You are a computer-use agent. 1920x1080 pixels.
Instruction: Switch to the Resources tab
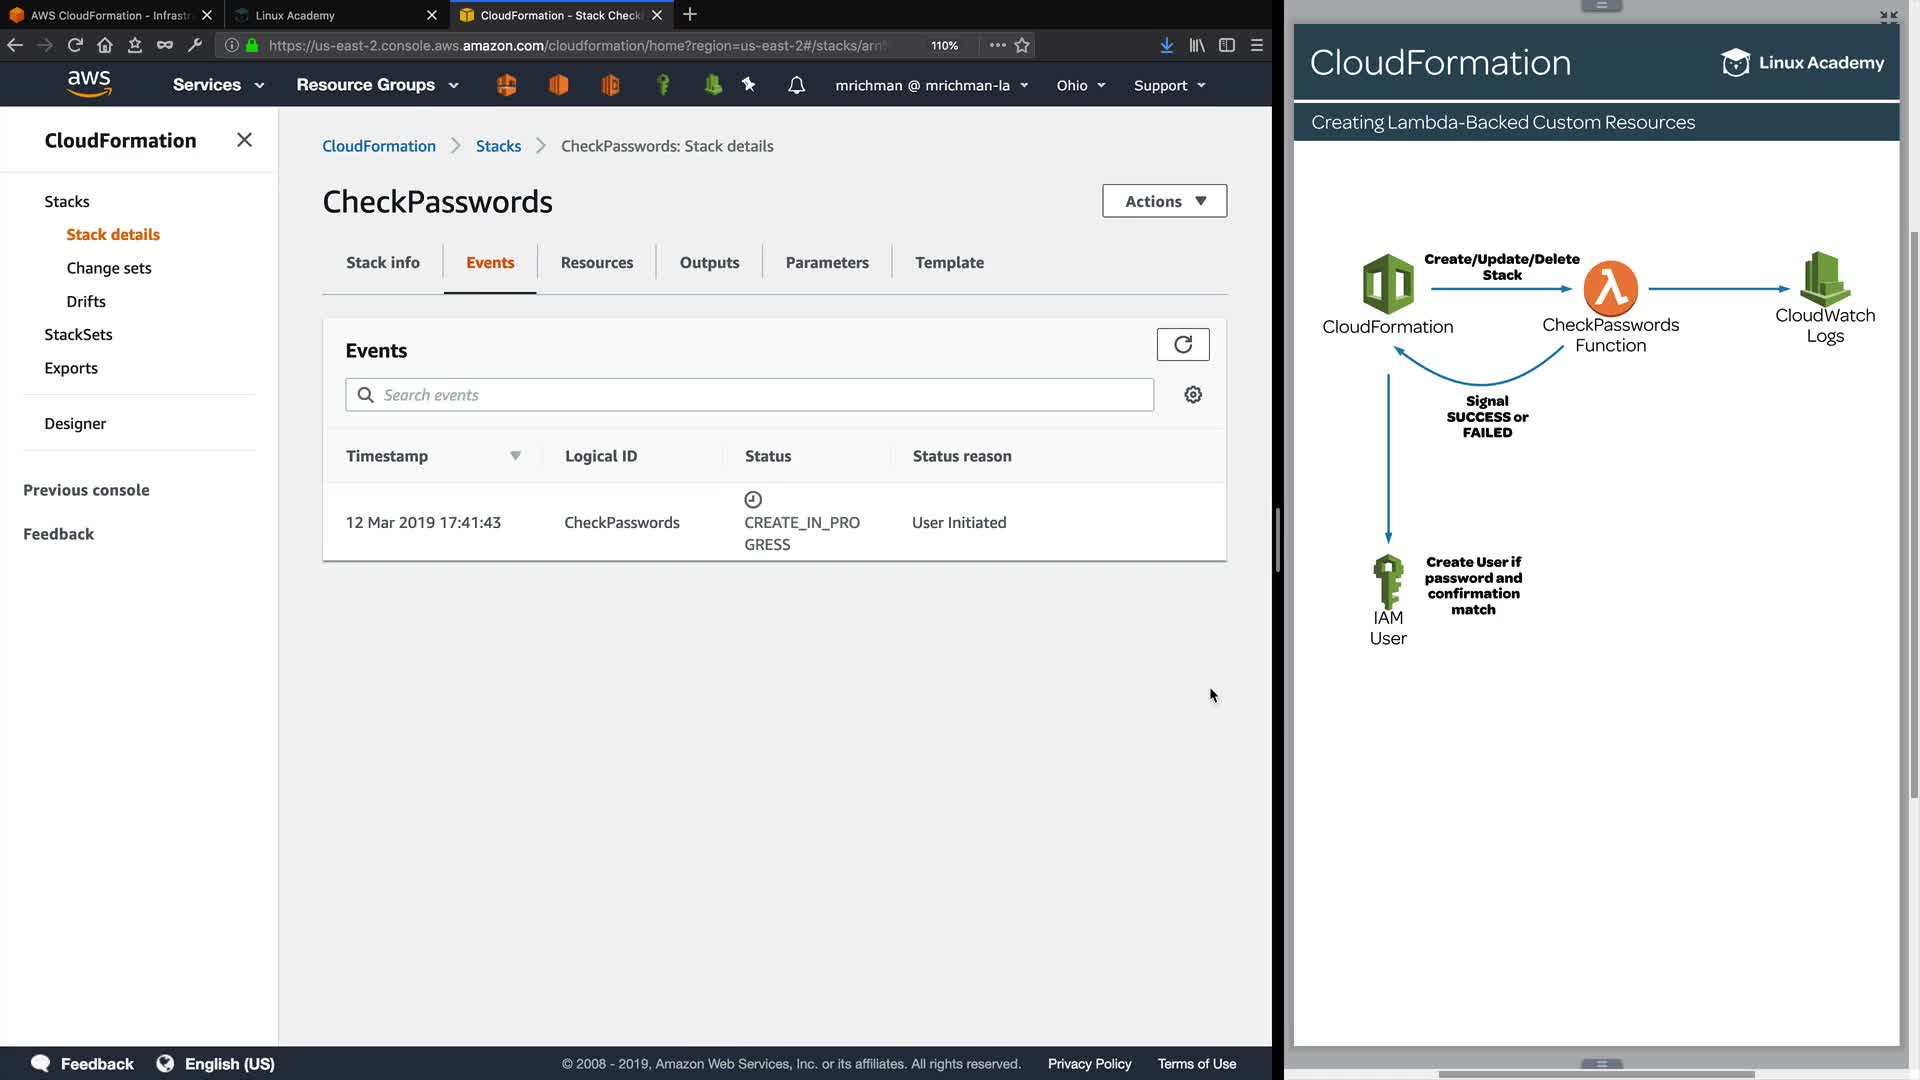pos(596,262)
